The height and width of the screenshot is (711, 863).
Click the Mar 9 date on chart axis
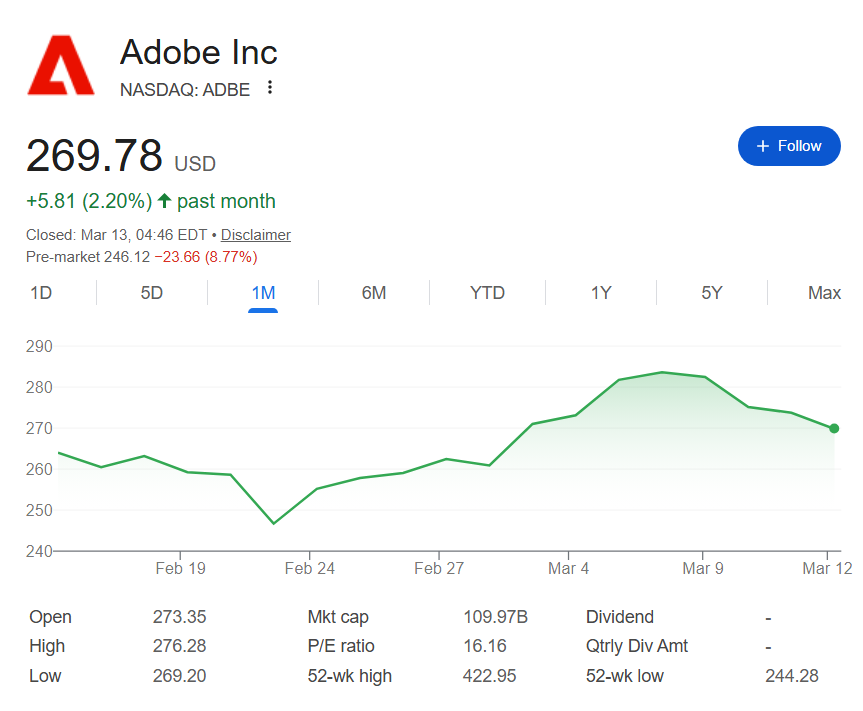(703, 569)
